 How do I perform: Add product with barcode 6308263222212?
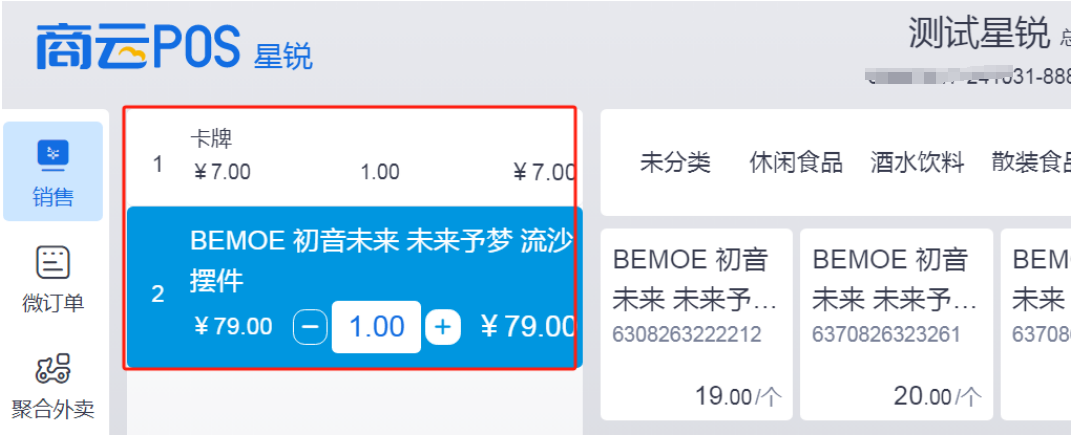(696, 325)
